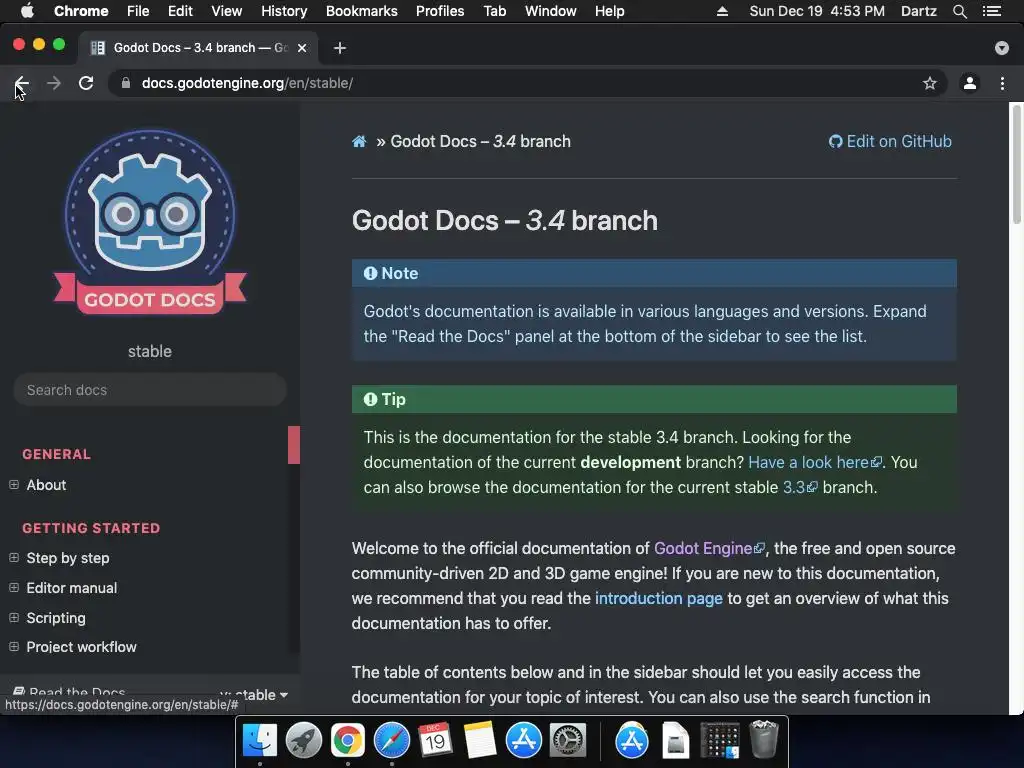Viewport: 1024px width, 768px height.
Task: Expand the Project workflow section
Action: click(x=14, y=647)
